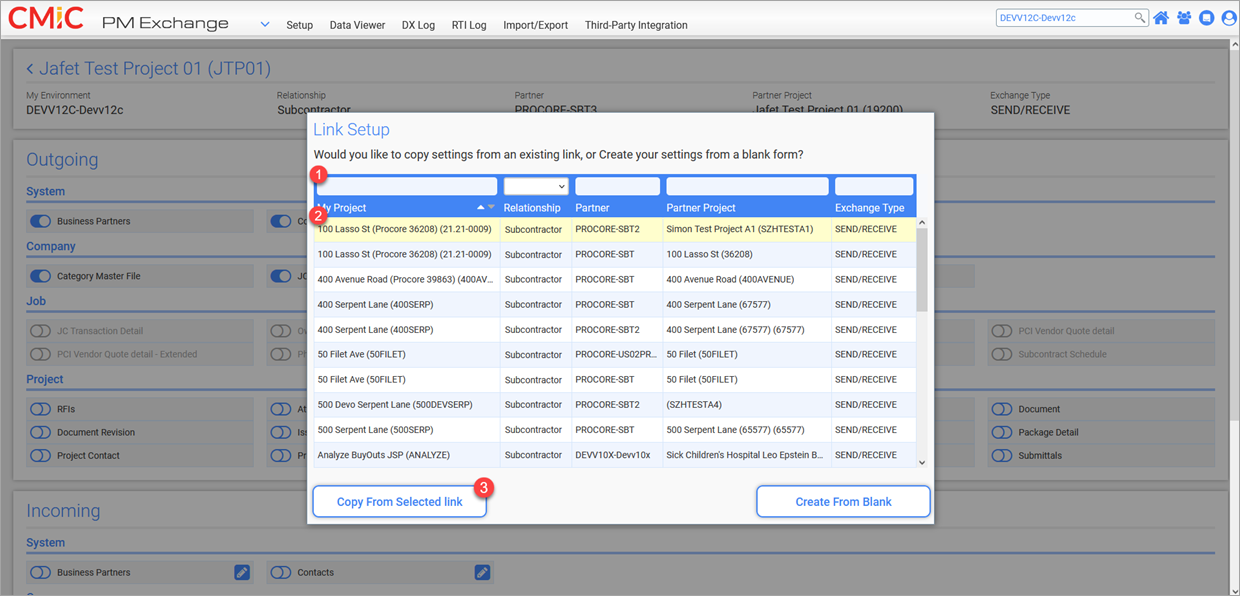This screenshot has height=596, width=1240.
Task: Click the Copy From Selected link button
Action: (399, 501)
